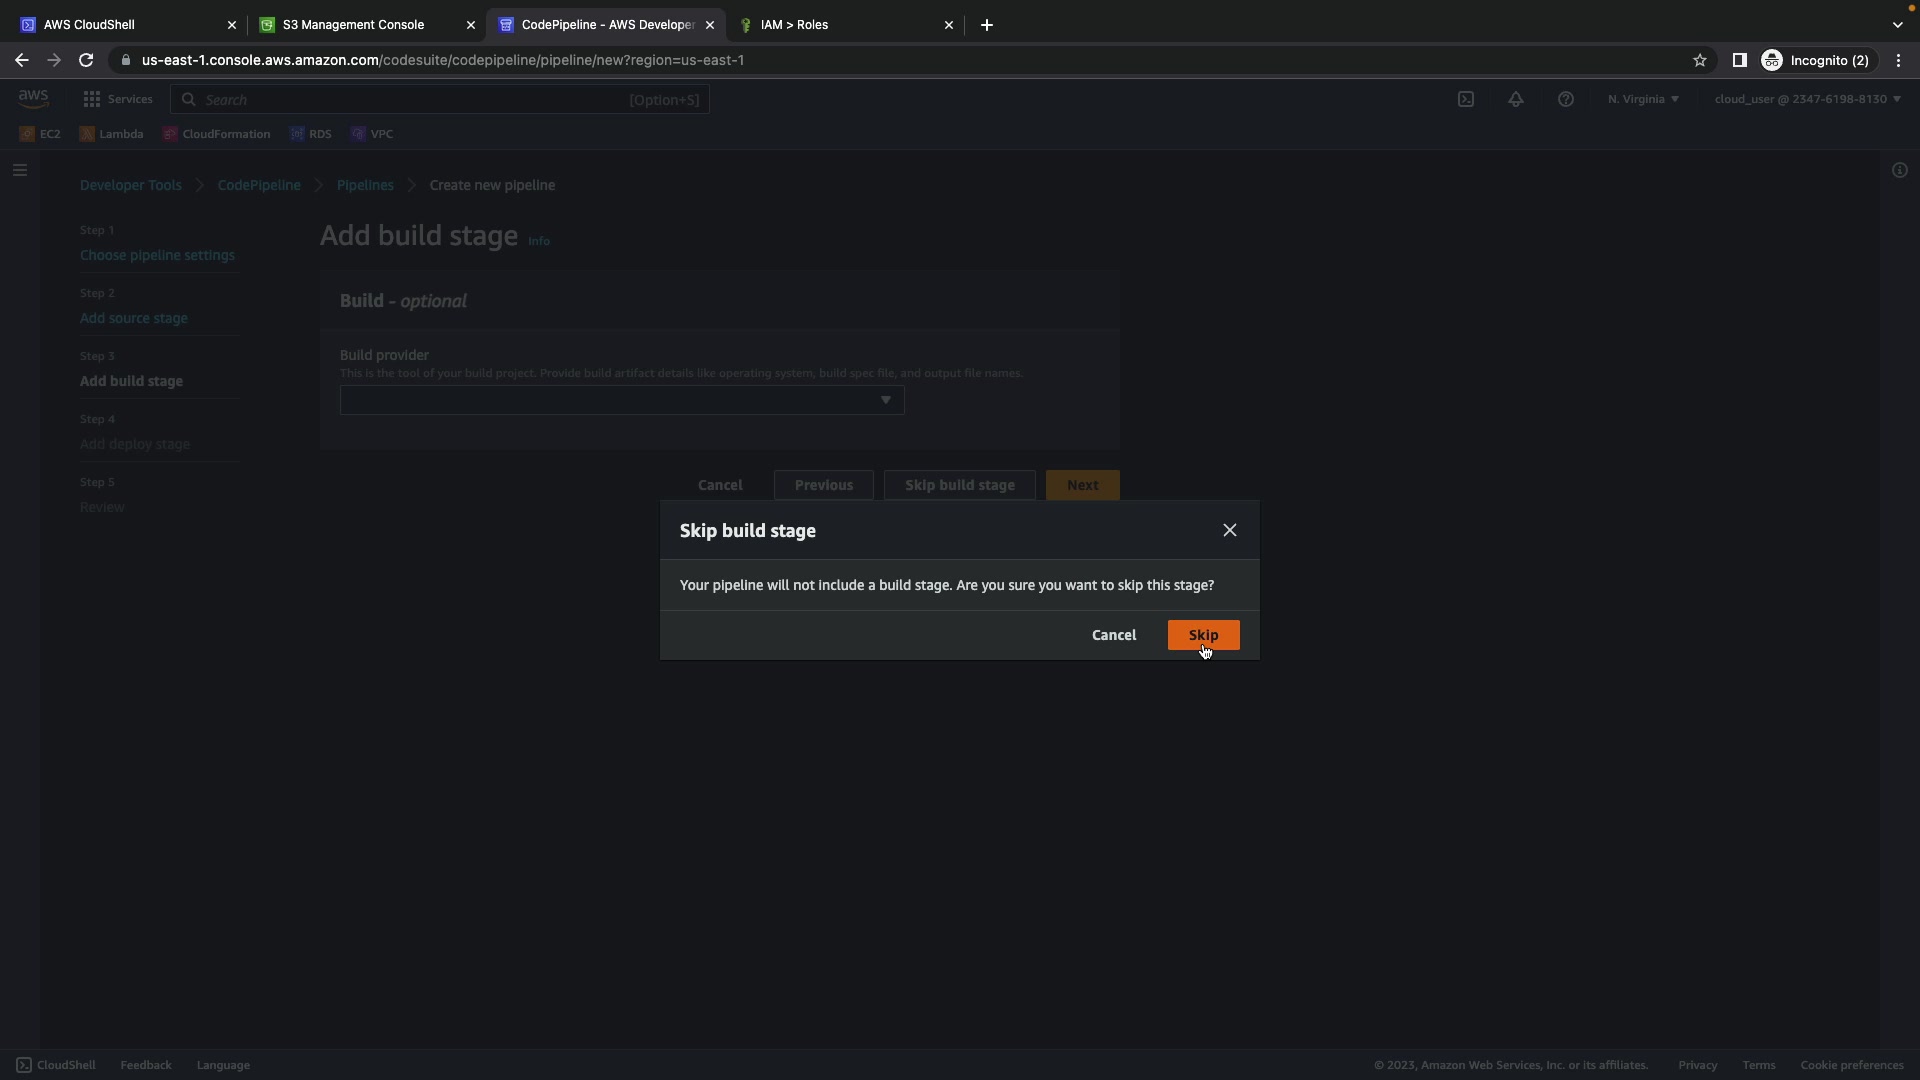
Task: Open CloudShell from the footer bar
Action: [x=56, y=1065]
